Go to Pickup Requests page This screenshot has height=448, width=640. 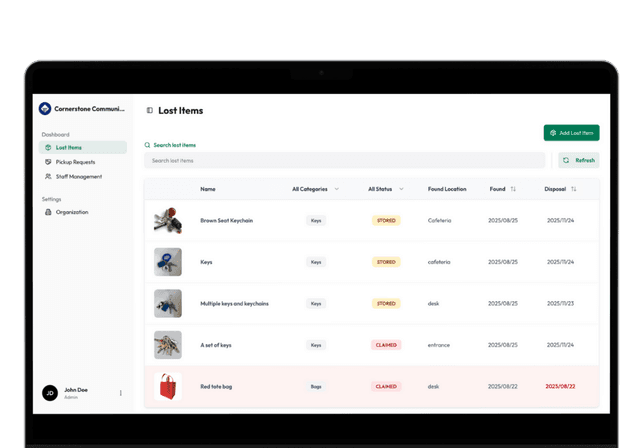75,162
